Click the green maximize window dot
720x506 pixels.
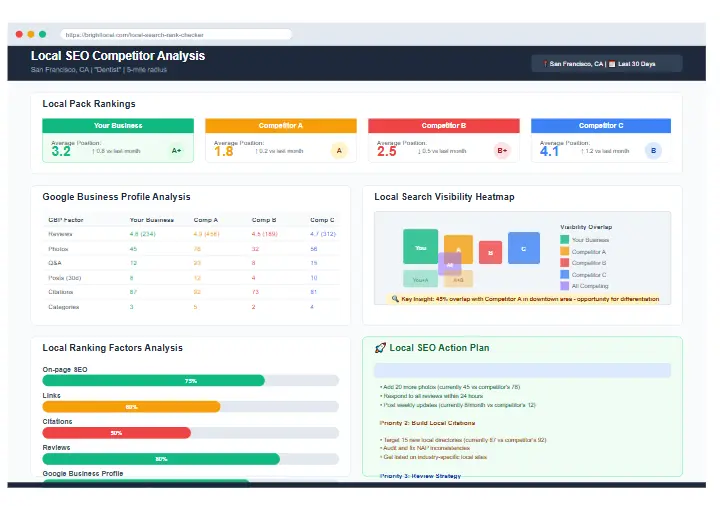click(x=43, y=34)
